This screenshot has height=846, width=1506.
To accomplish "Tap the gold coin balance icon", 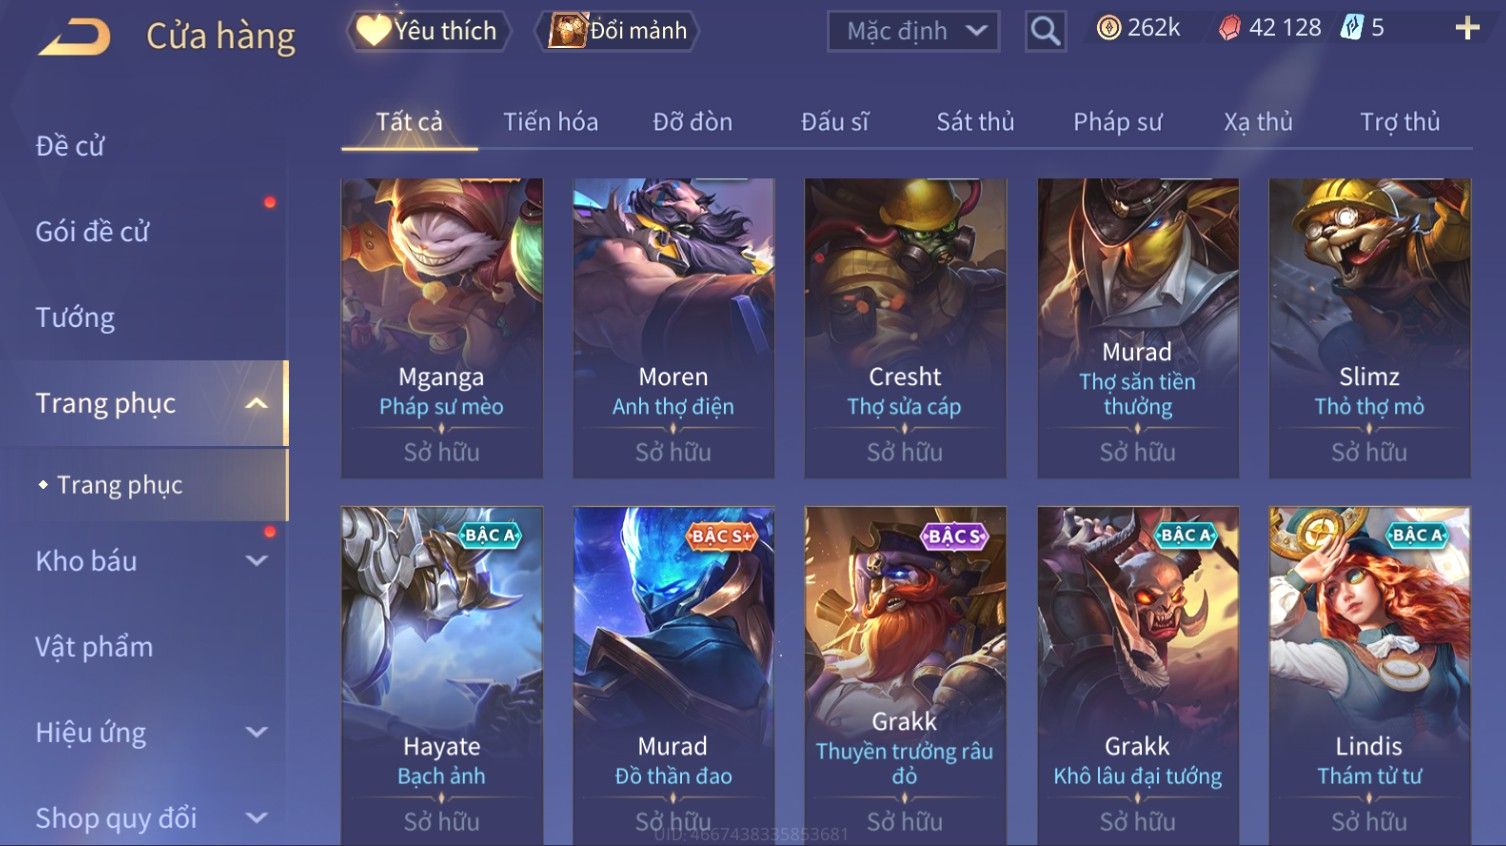I will (x=1109, y=28).
